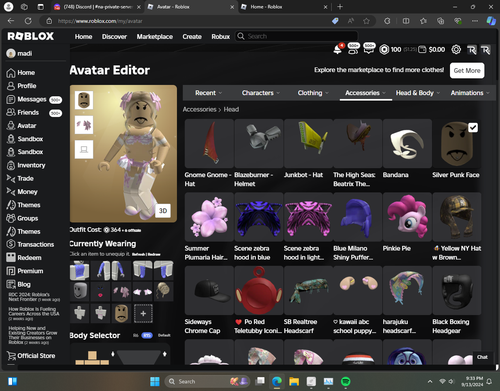Screen dimensions: 500x391
Task: Open Edge Copilot icon in toolbar
Action: pyautogui.click(x=491, y=21)
